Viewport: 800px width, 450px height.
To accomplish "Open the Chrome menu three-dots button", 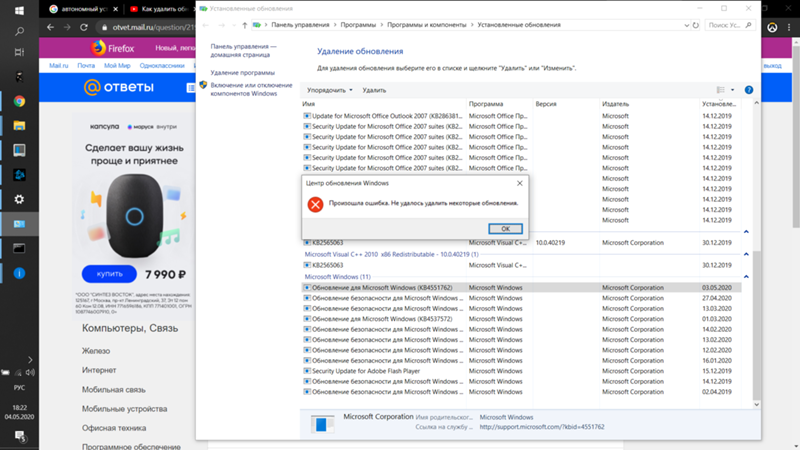I will pyautogui.click(x=789, y=28).
